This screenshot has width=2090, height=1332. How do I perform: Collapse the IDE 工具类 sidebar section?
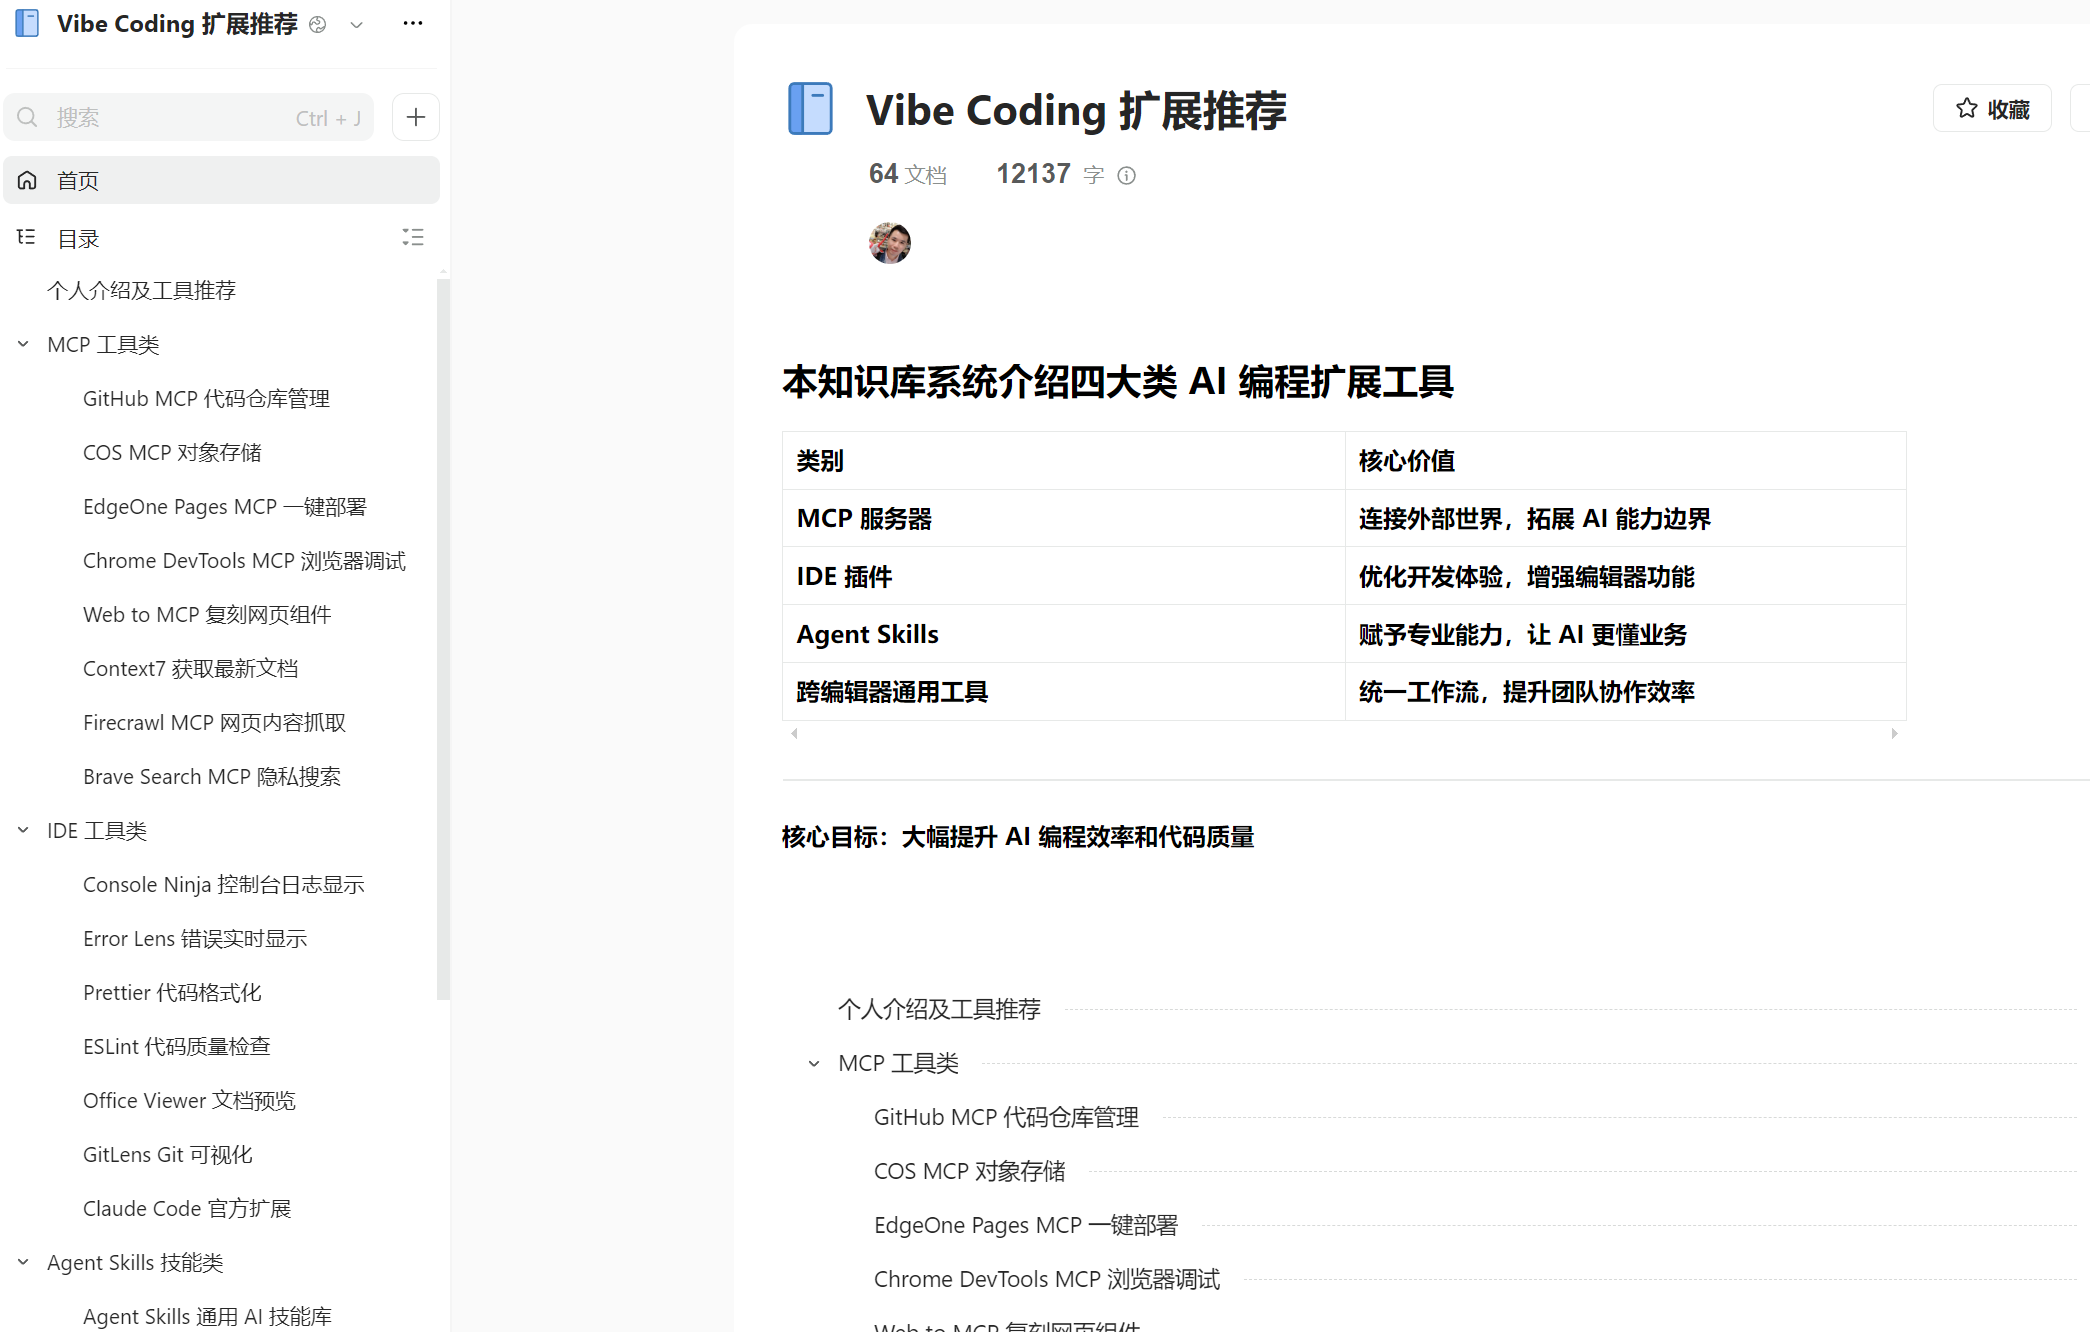pyautogui.click(x=23, y=831)
